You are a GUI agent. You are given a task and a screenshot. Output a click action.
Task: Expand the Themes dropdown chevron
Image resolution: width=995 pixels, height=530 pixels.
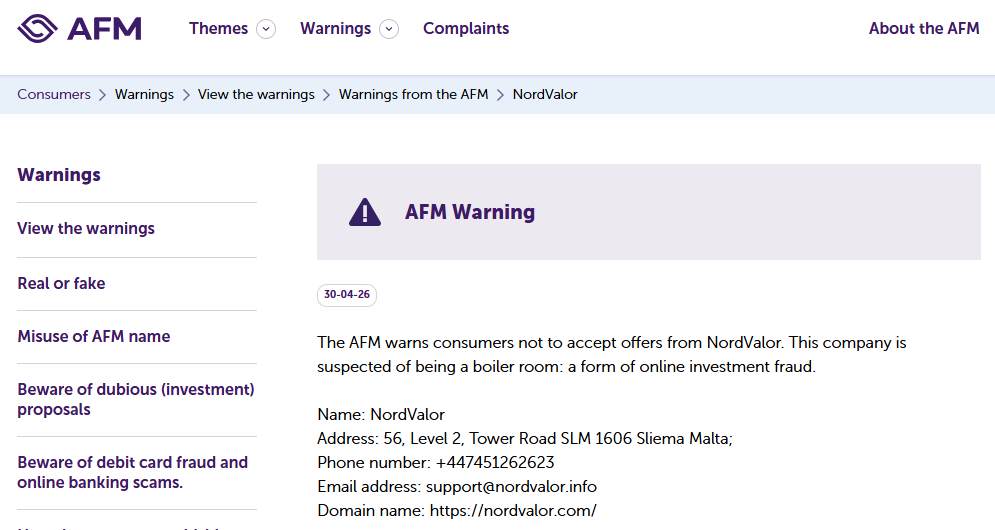tap(266, 29)
